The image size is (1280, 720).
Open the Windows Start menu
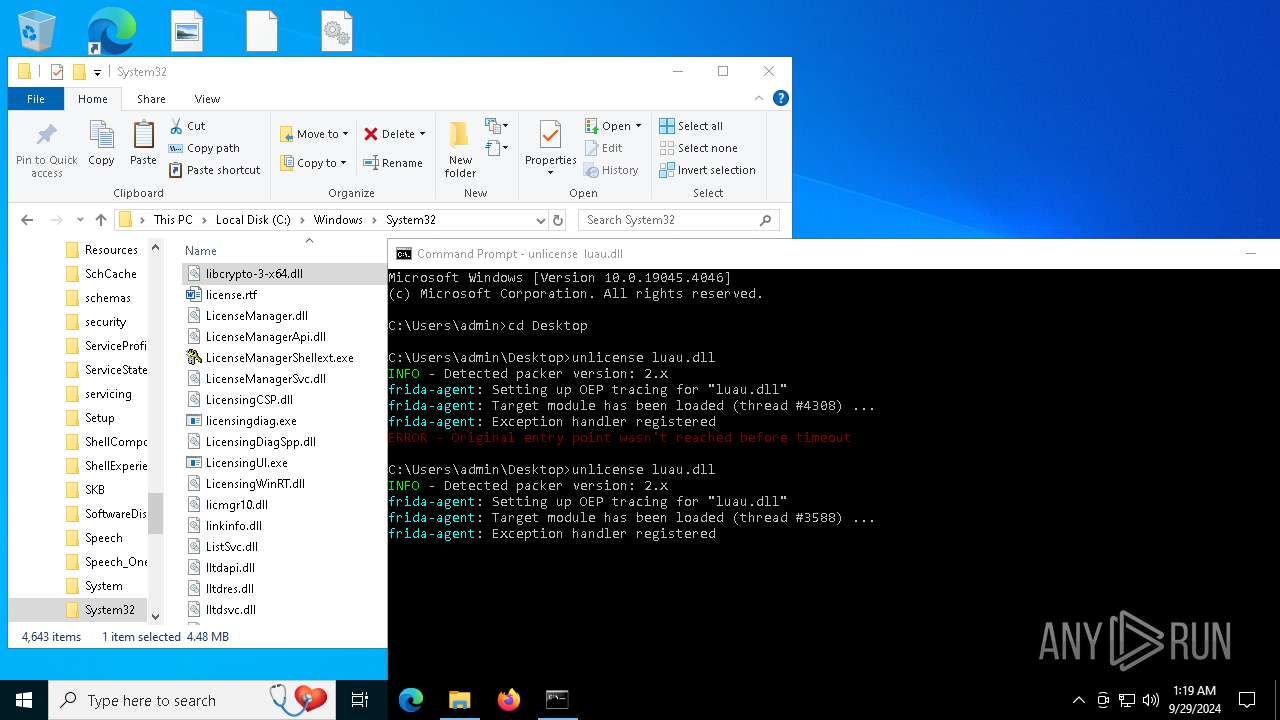click(x=24, y=700)
